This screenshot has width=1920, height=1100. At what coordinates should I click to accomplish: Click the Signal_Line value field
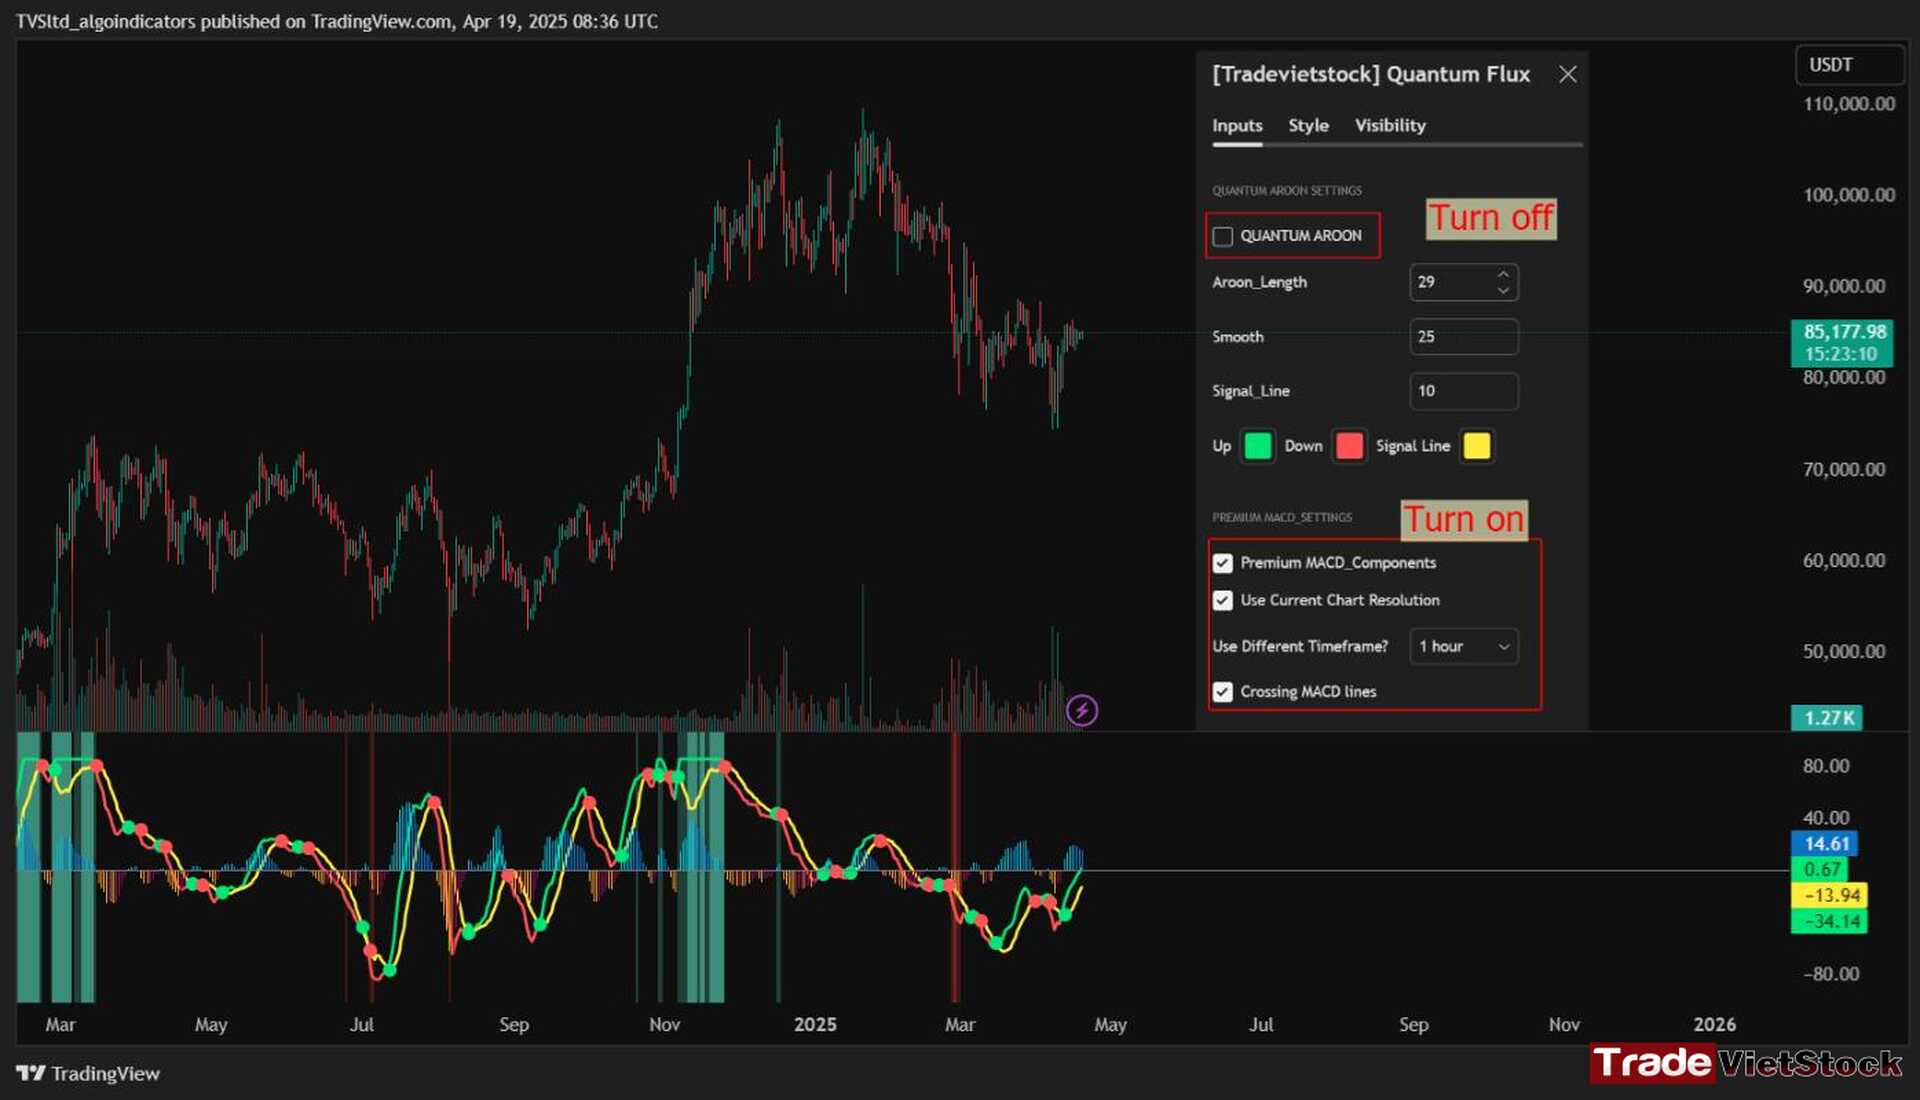pyautogui.click(x=1464, y=391)
